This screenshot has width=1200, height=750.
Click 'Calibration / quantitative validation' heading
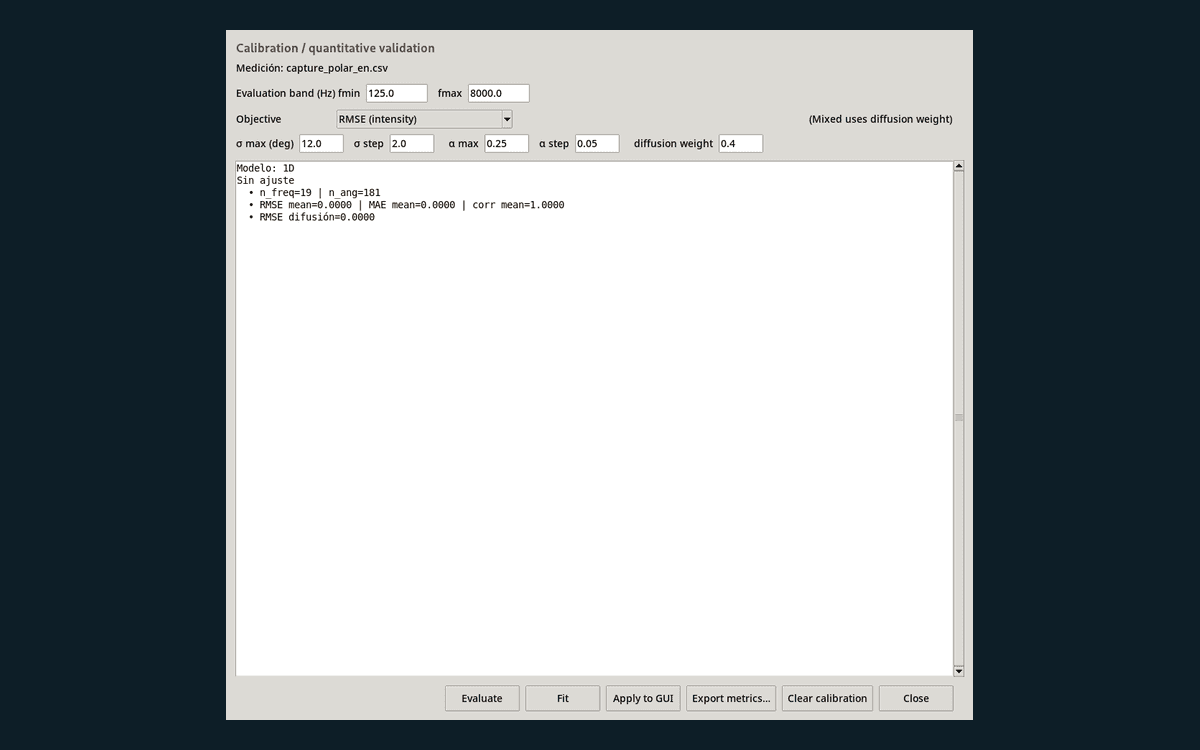click(335, 48)
